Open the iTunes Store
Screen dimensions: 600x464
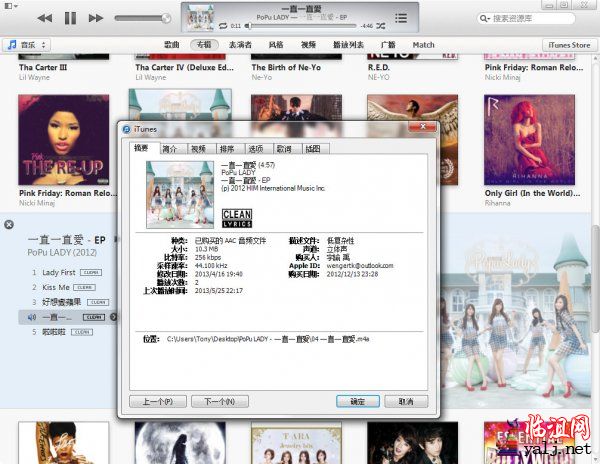(569, 45)
